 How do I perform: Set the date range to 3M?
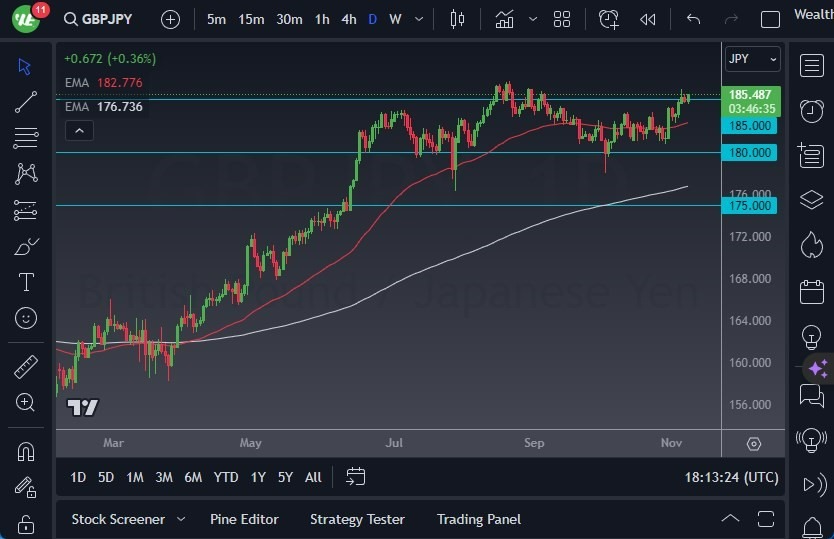tap(164, 477)
